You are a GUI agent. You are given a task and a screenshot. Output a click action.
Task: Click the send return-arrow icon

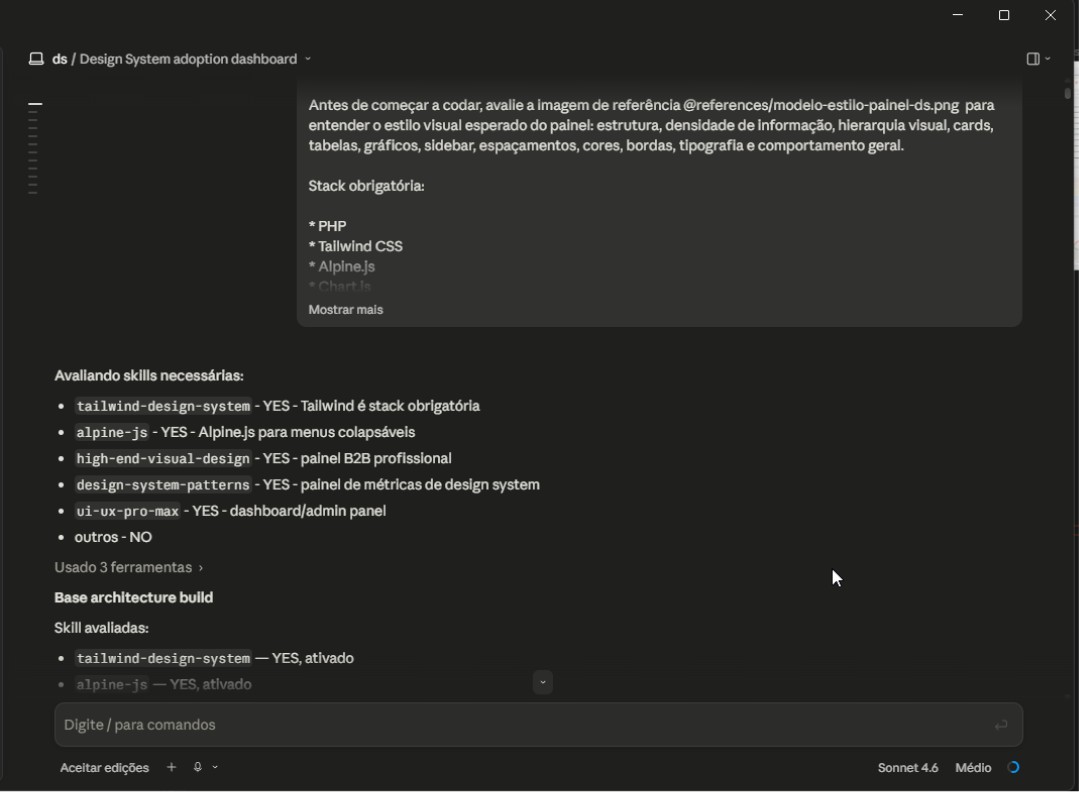coord(1001,725)
